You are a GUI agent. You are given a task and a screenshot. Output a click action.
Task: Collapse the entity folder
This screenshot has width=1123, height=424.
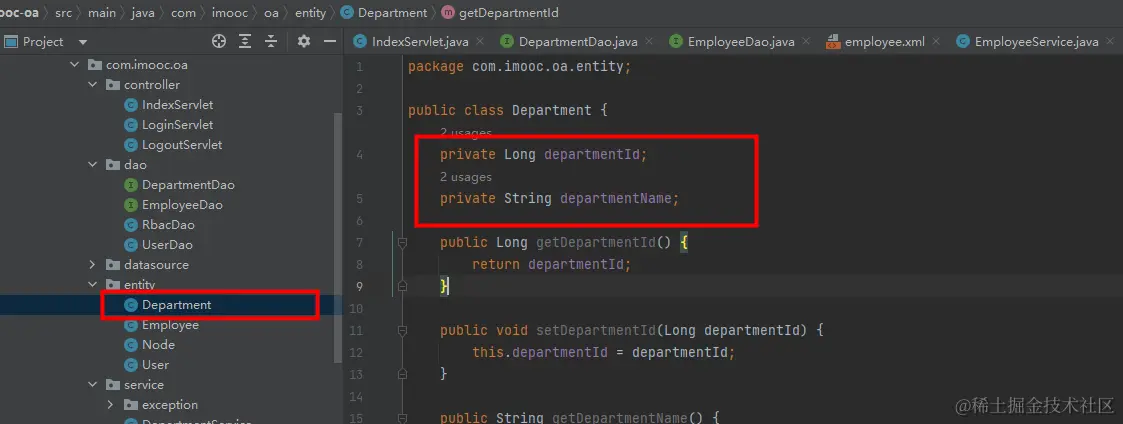(x=92, y=284)
